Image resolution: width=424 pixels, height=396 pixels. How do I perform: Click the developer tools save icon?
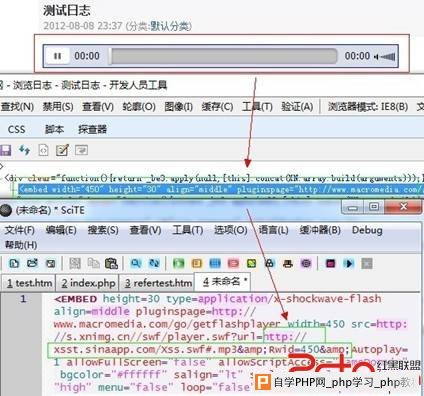click(5, 150)
